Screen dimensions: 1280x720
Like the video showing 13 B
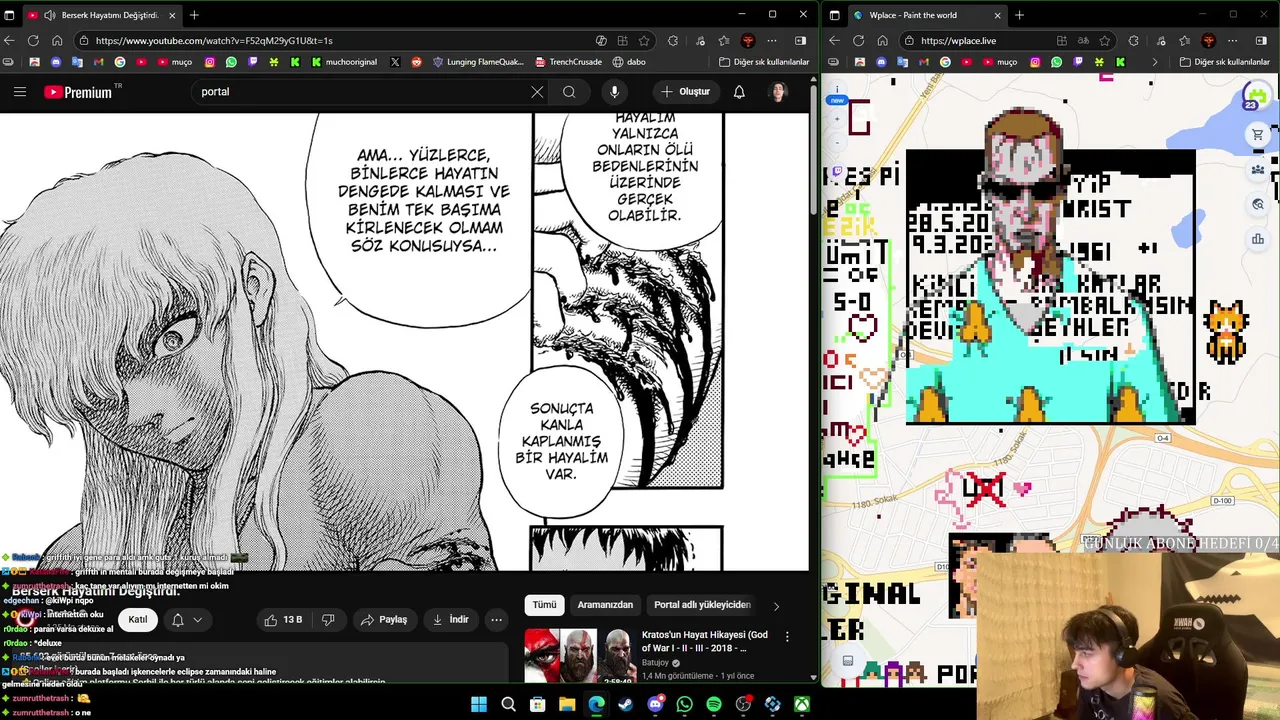click(284, 620)
